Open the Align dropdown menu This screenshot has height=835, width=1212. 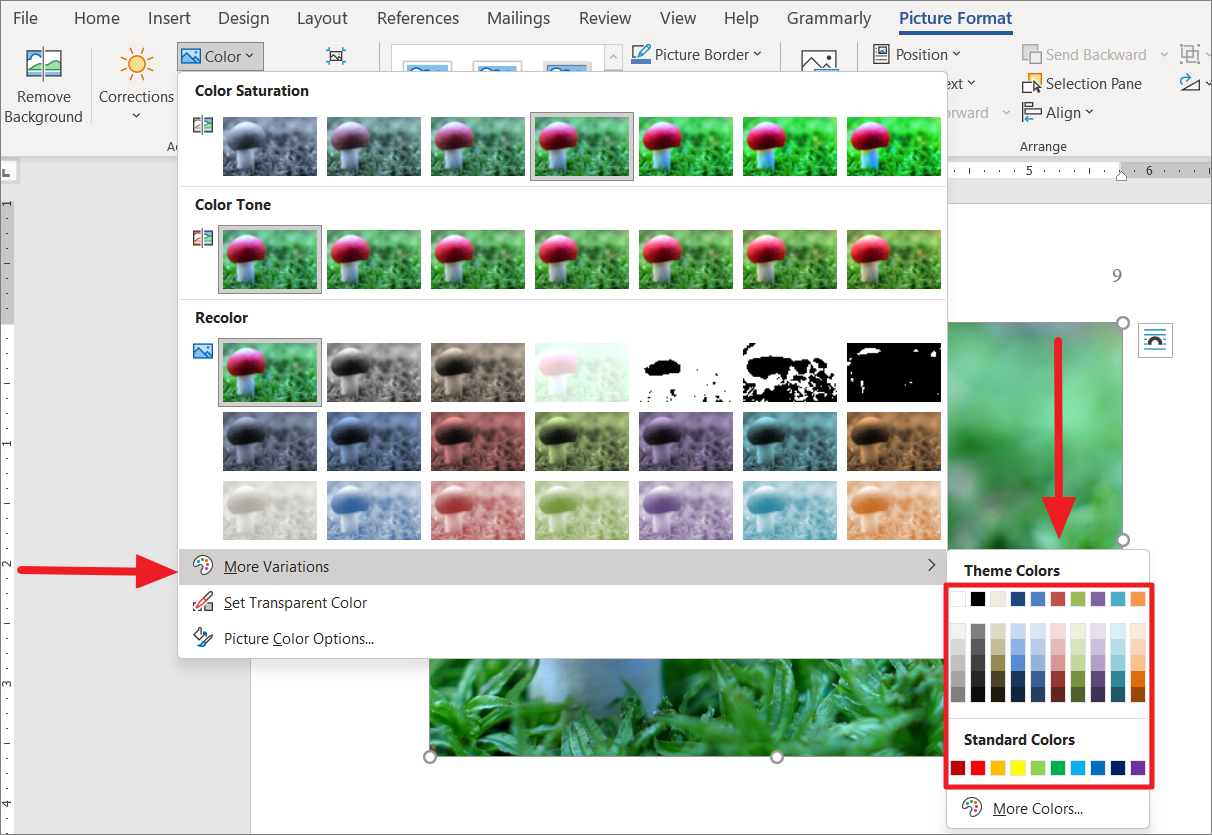pyautogui.click(x=1057, y=112)
